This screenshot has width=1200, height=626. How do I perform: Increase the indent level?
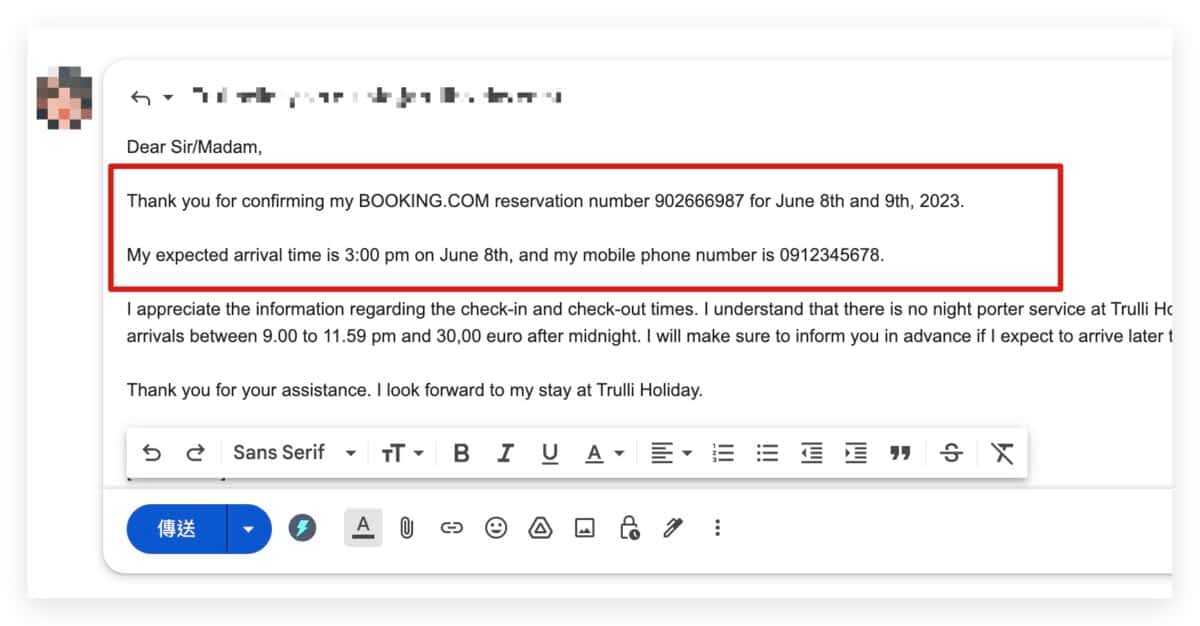(855, 453)
